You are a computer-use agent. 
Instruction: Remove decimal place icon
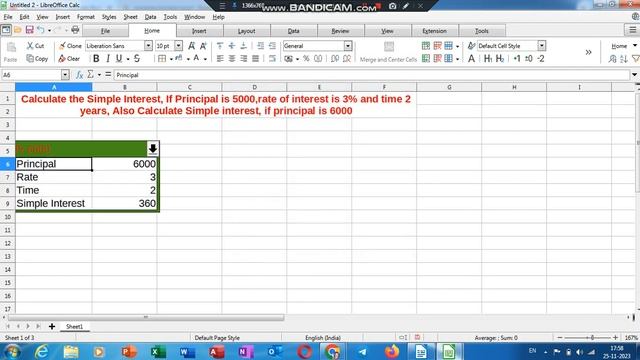click(x=347, y=59)
